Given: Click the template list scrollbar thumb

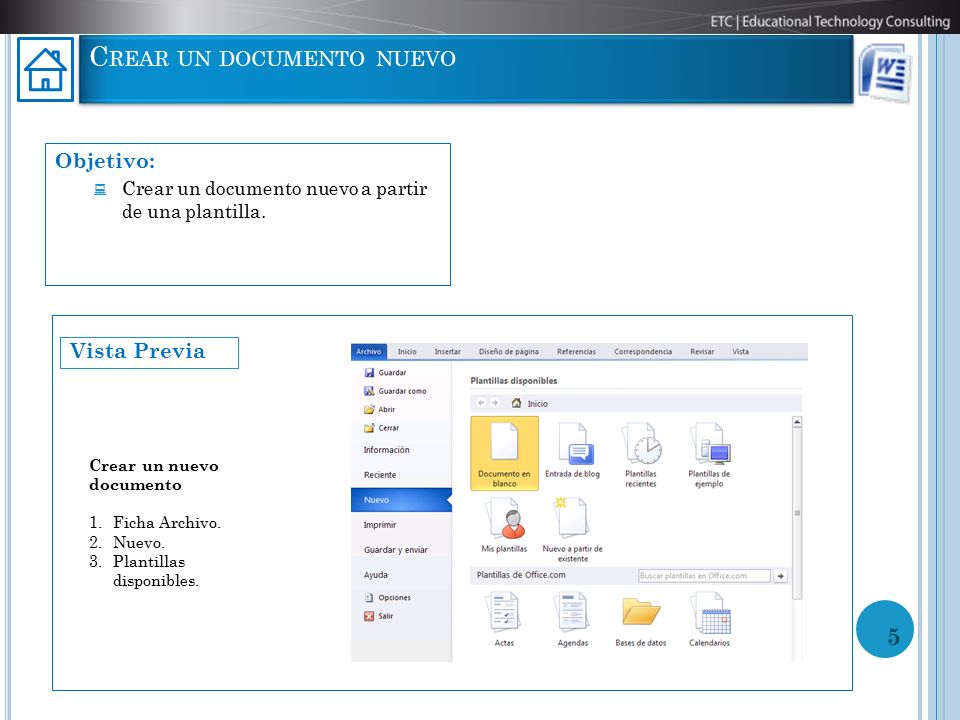Looking at the screenshot, I should 797,513.
